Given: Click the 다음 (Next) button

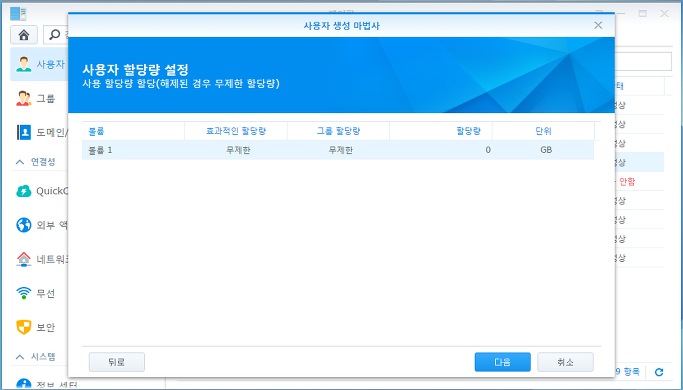Looking at the screenshot, I should click(503, 362).
